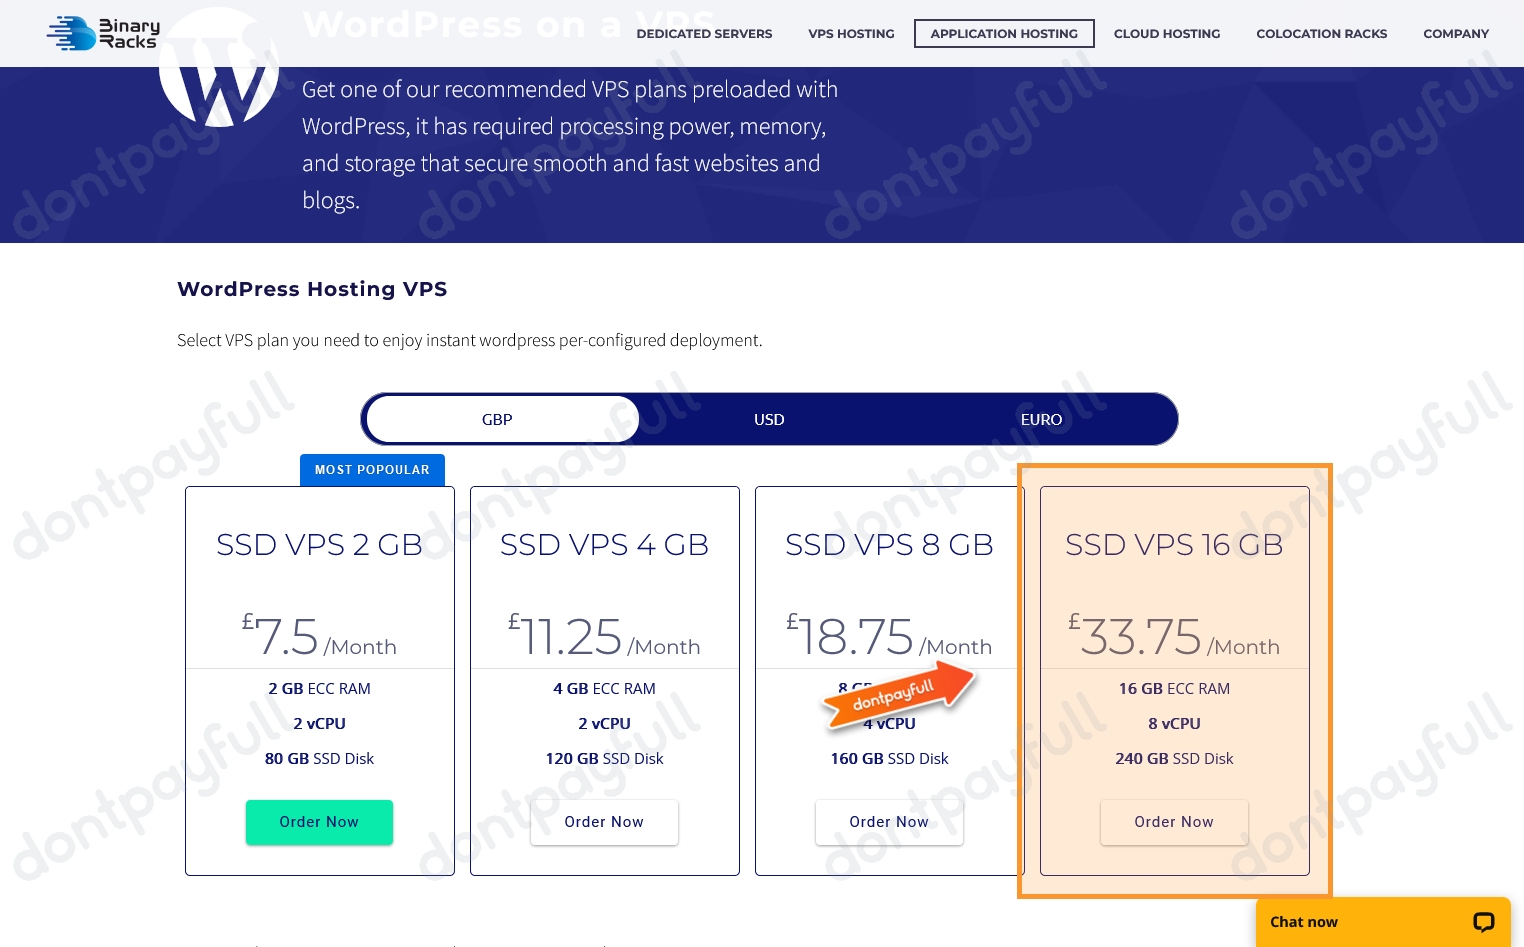Open the Dedicated Servers menu
The image size is (1524, 947).
pyautogui.click(x=704, y=34)
